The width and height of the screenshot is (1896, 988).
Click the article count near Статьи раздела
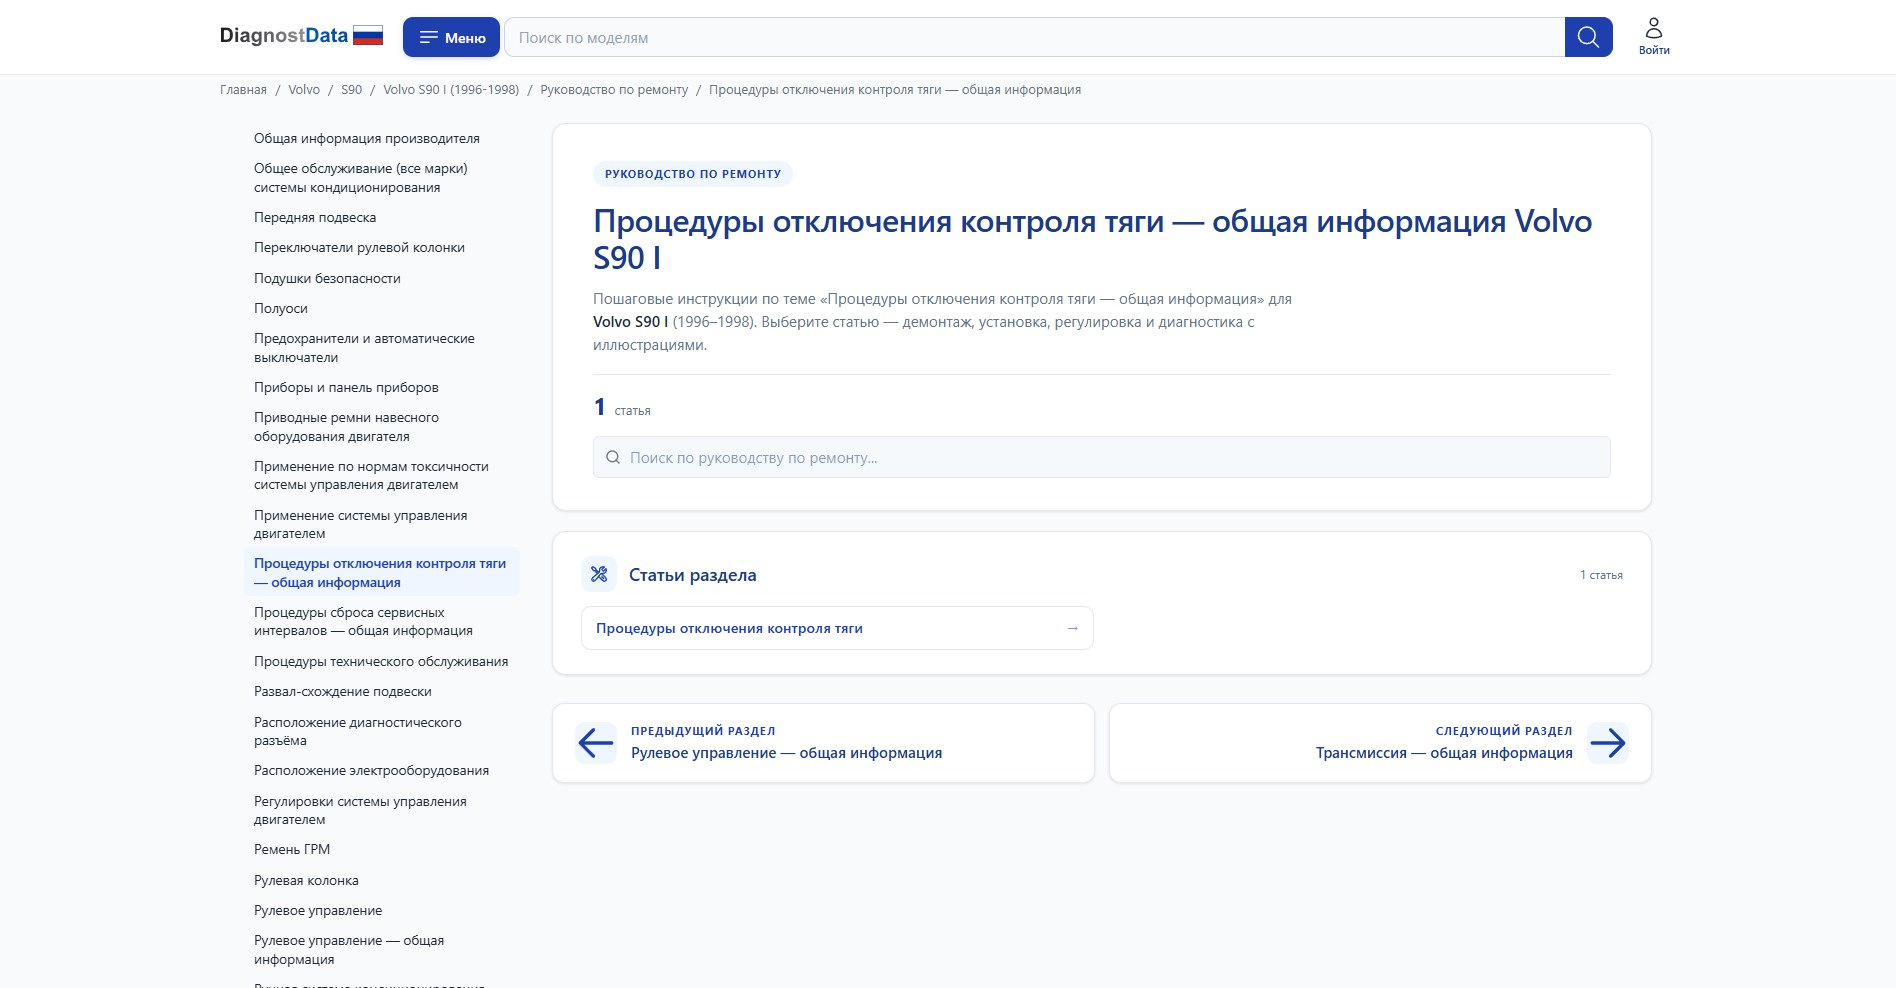click(x=1601, y=575)
